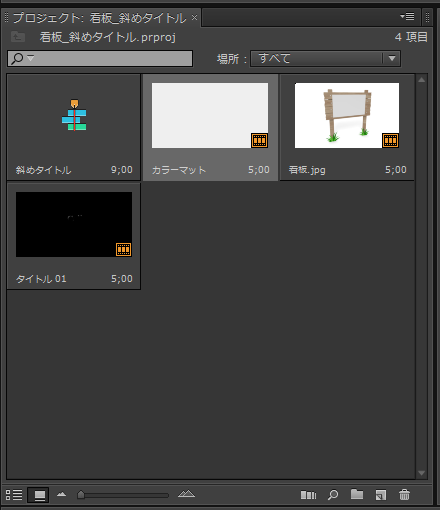Click the 看板.jpg name label
The width and height of the screenshot is (440, 510).
(307, 170)
